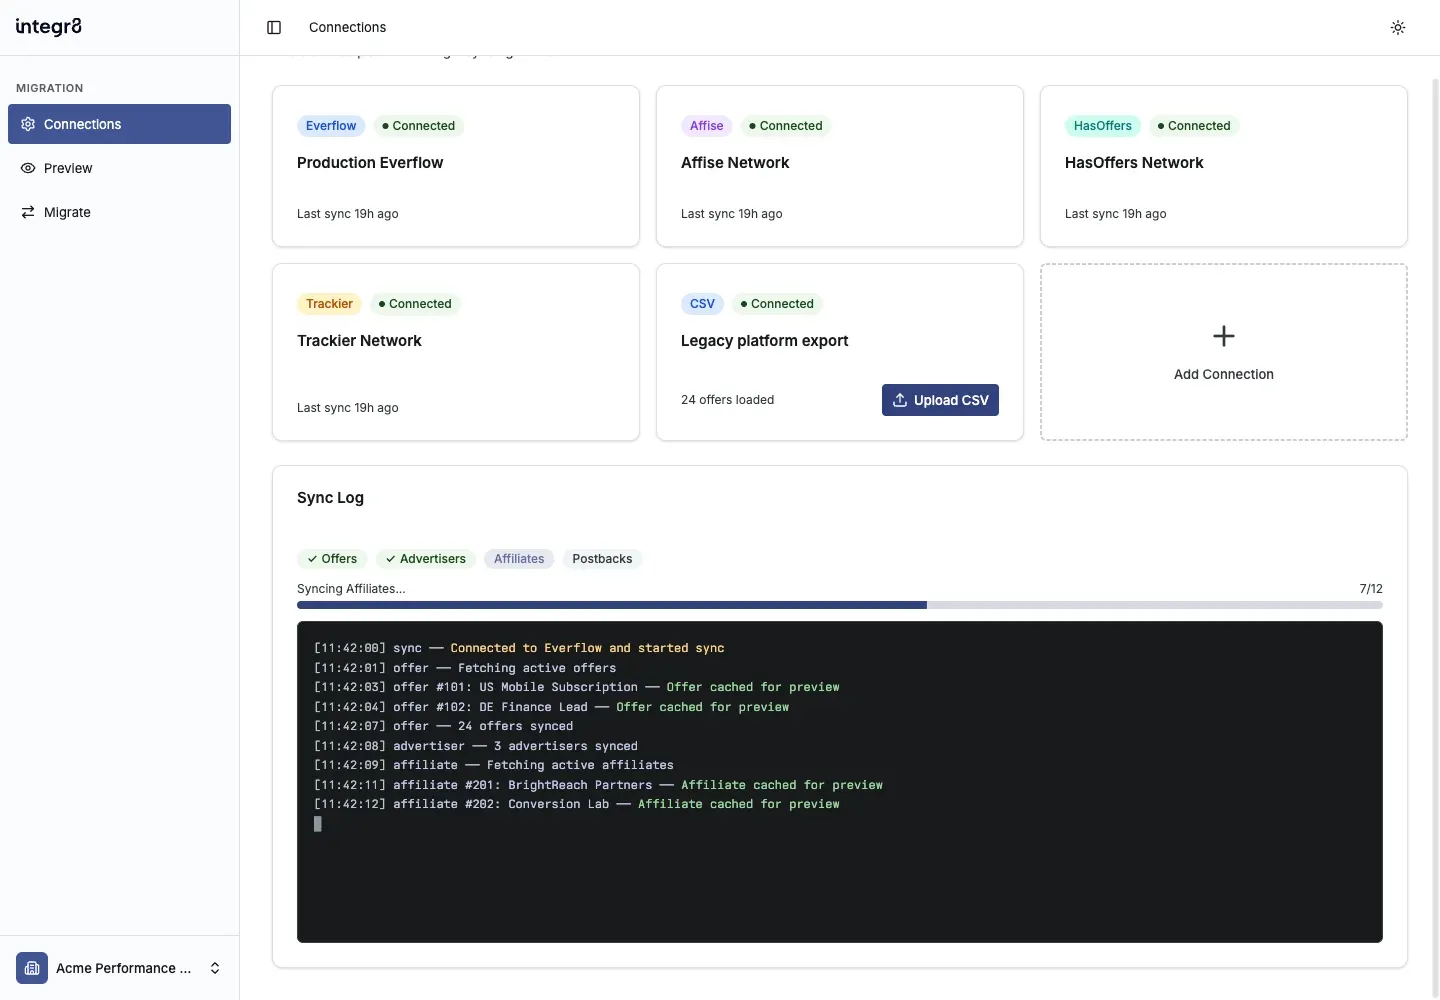The height and width of the screenshot is (1000, 1440).
Task: Click the HasOffers platform badge
Action: 1102,126
